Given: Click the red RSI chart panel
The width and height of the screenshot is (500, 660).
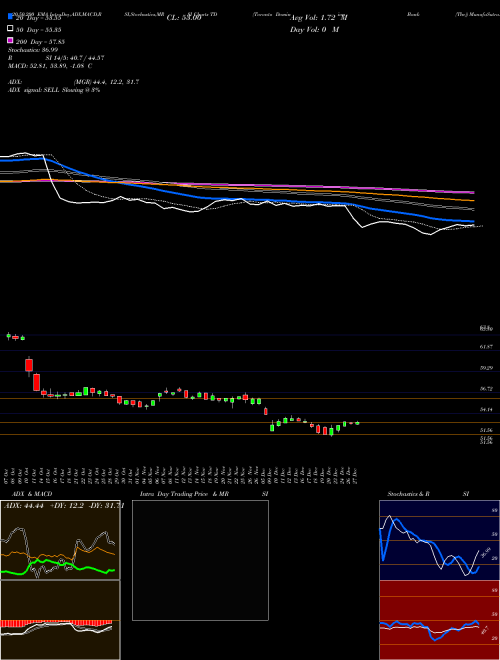Looking at the screenshot, I should click(439, 620).
